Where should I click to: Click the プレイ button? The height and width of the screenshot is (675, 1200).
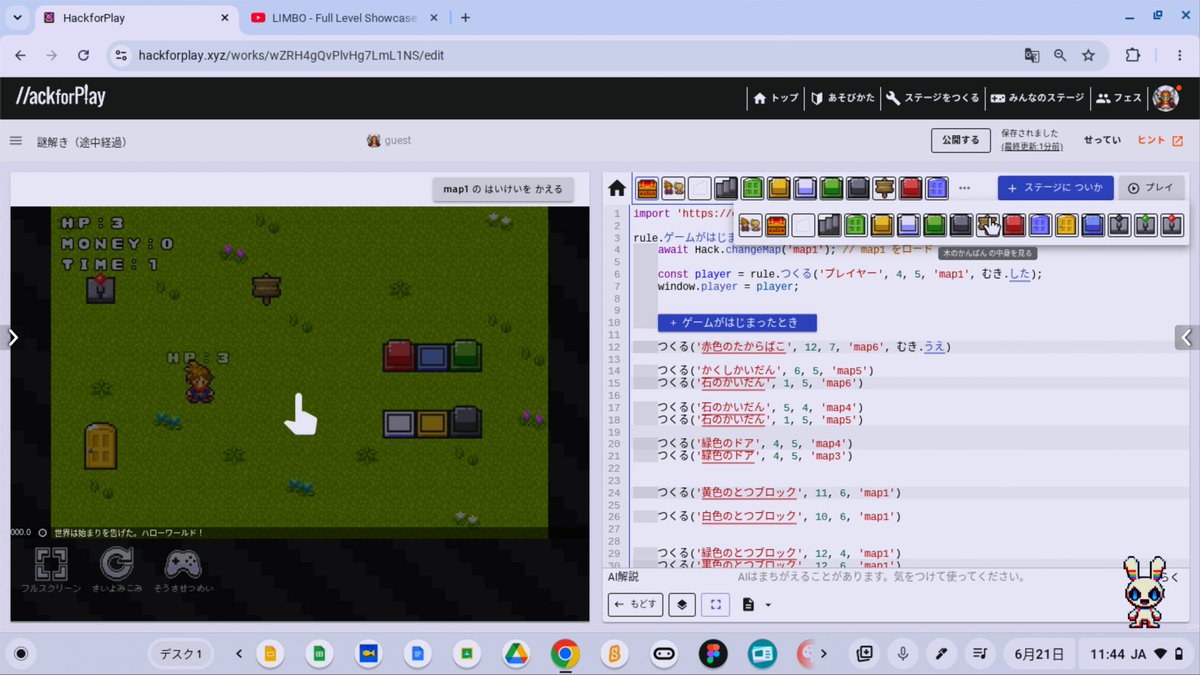coord(1151,188)
